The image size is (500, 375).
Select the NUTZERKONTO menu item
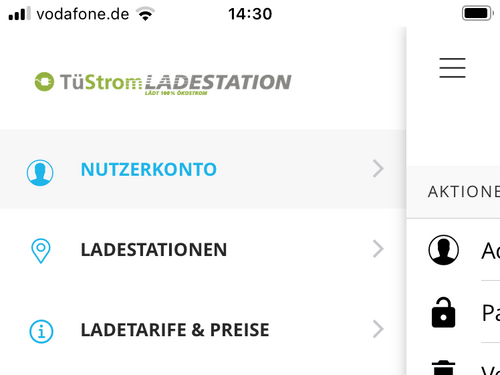coord(203,169)
